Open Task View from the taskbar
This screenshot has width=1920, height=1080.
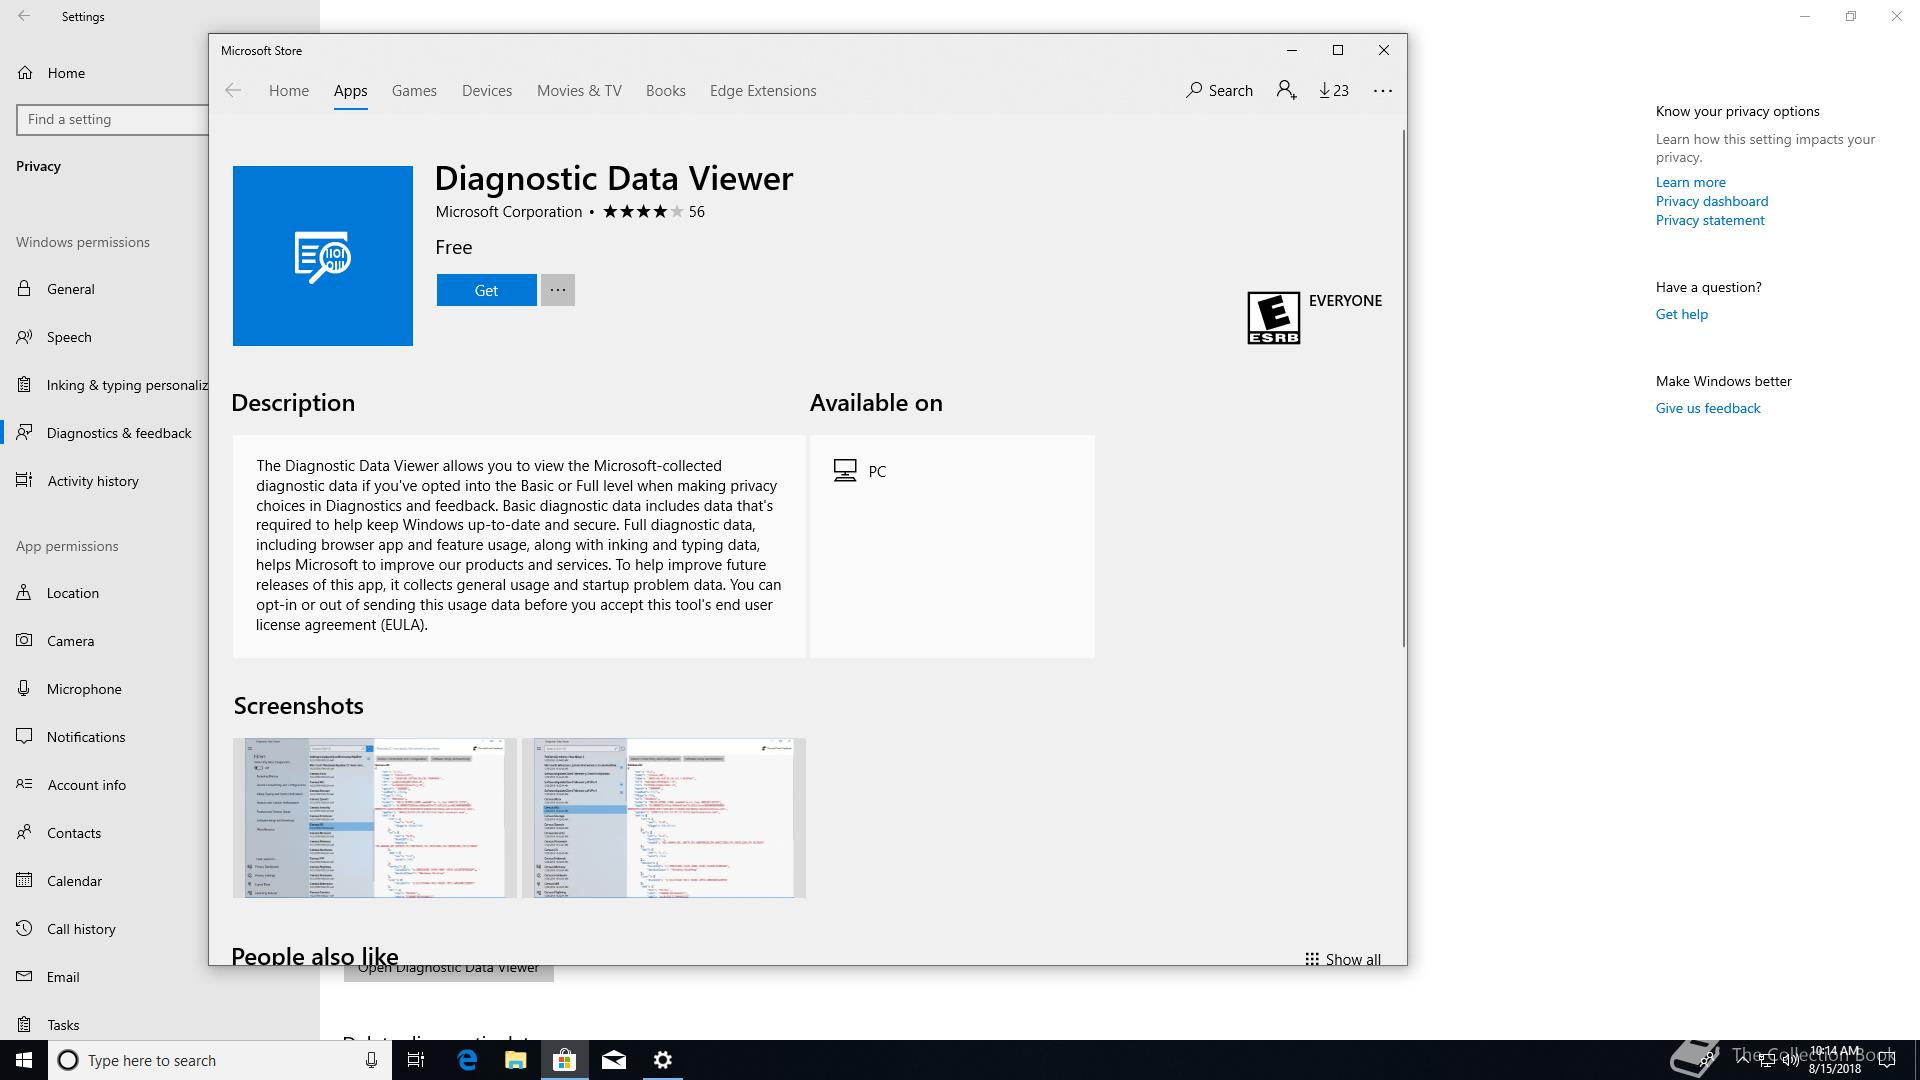coord(416,1060)
